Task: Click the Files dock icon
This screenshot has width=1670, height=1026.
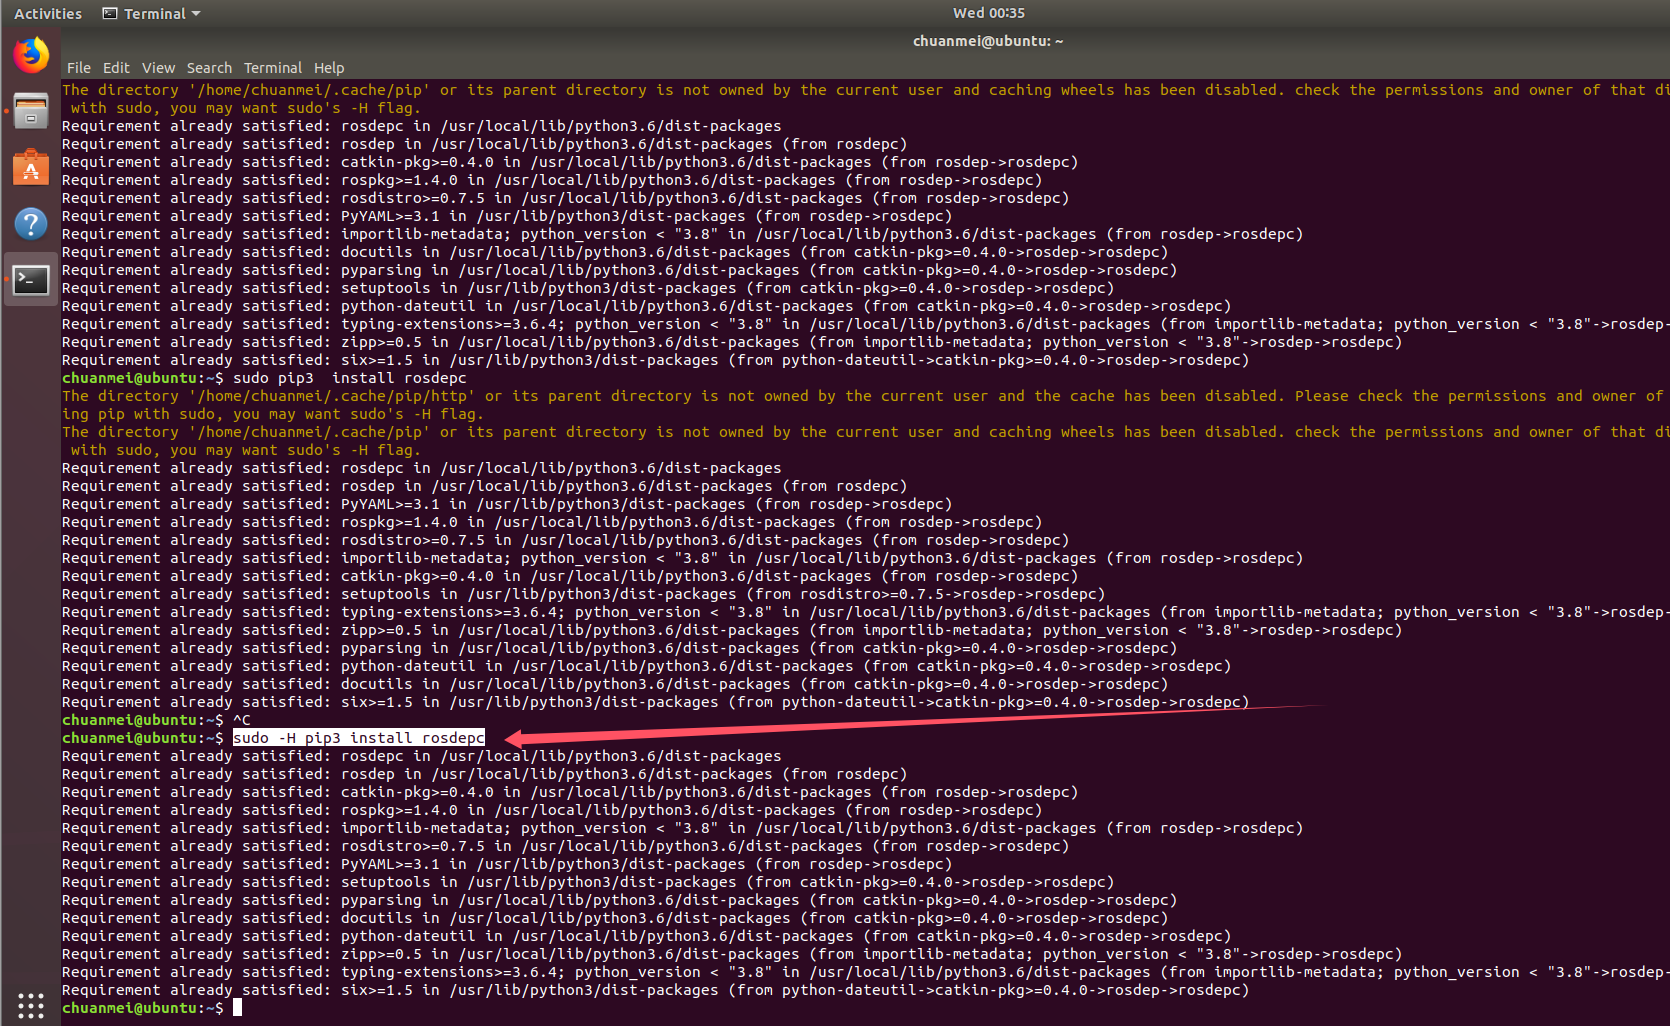Action: tap(31, 110)
